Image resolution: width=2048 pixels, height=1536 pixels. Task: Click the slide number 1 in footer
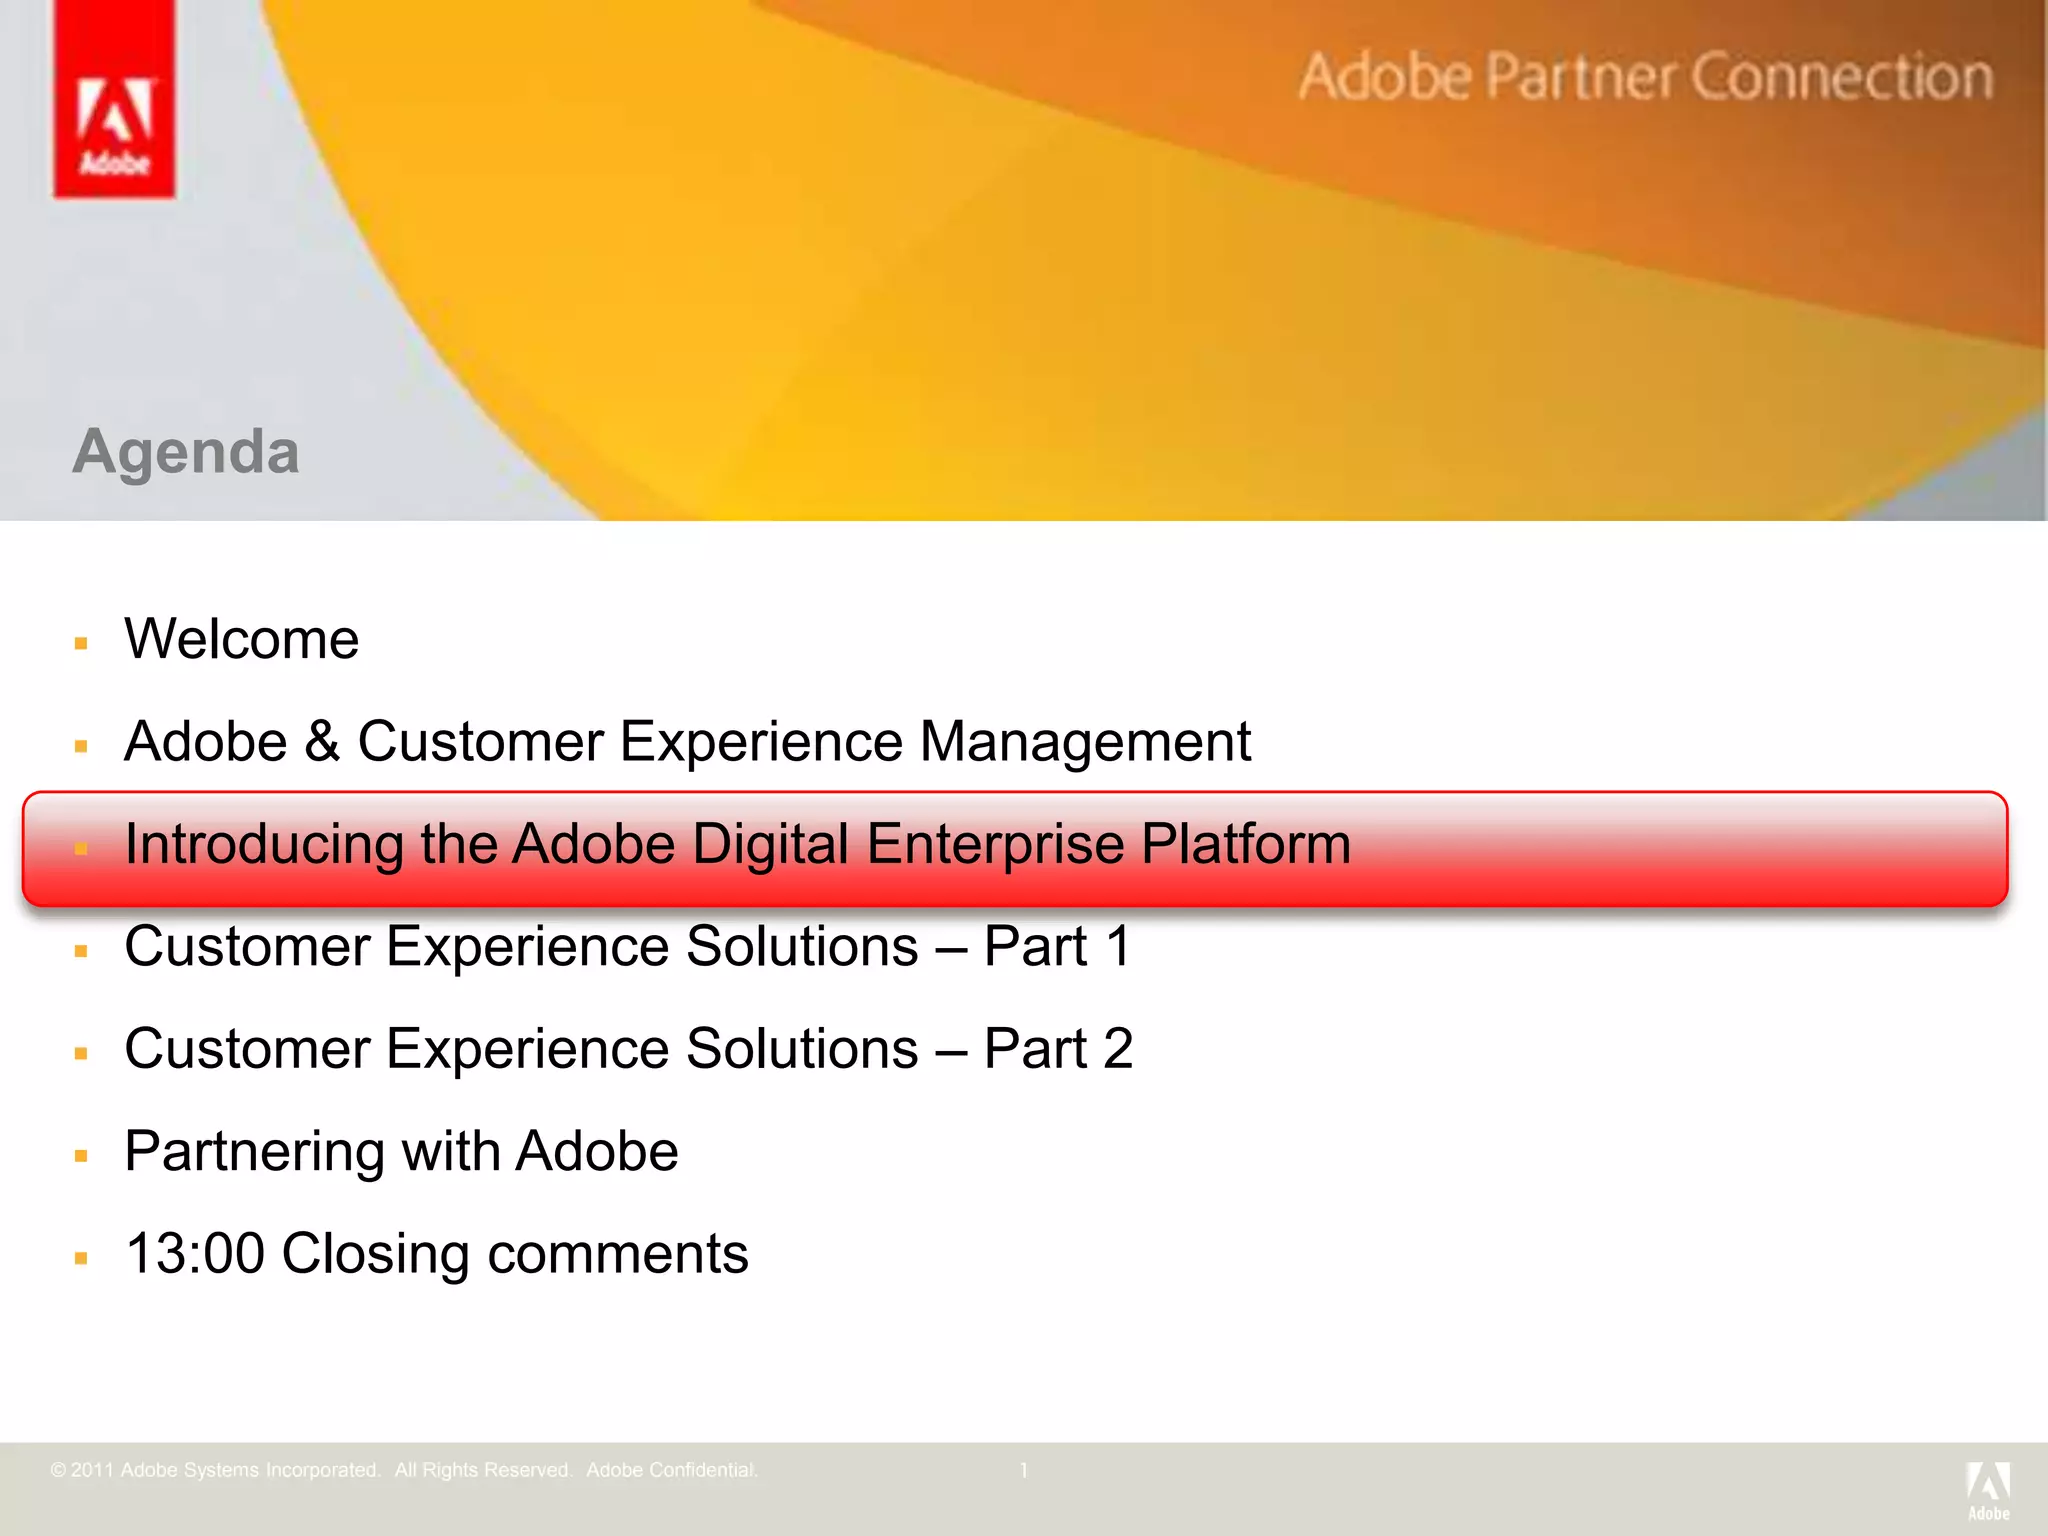1023,1470
